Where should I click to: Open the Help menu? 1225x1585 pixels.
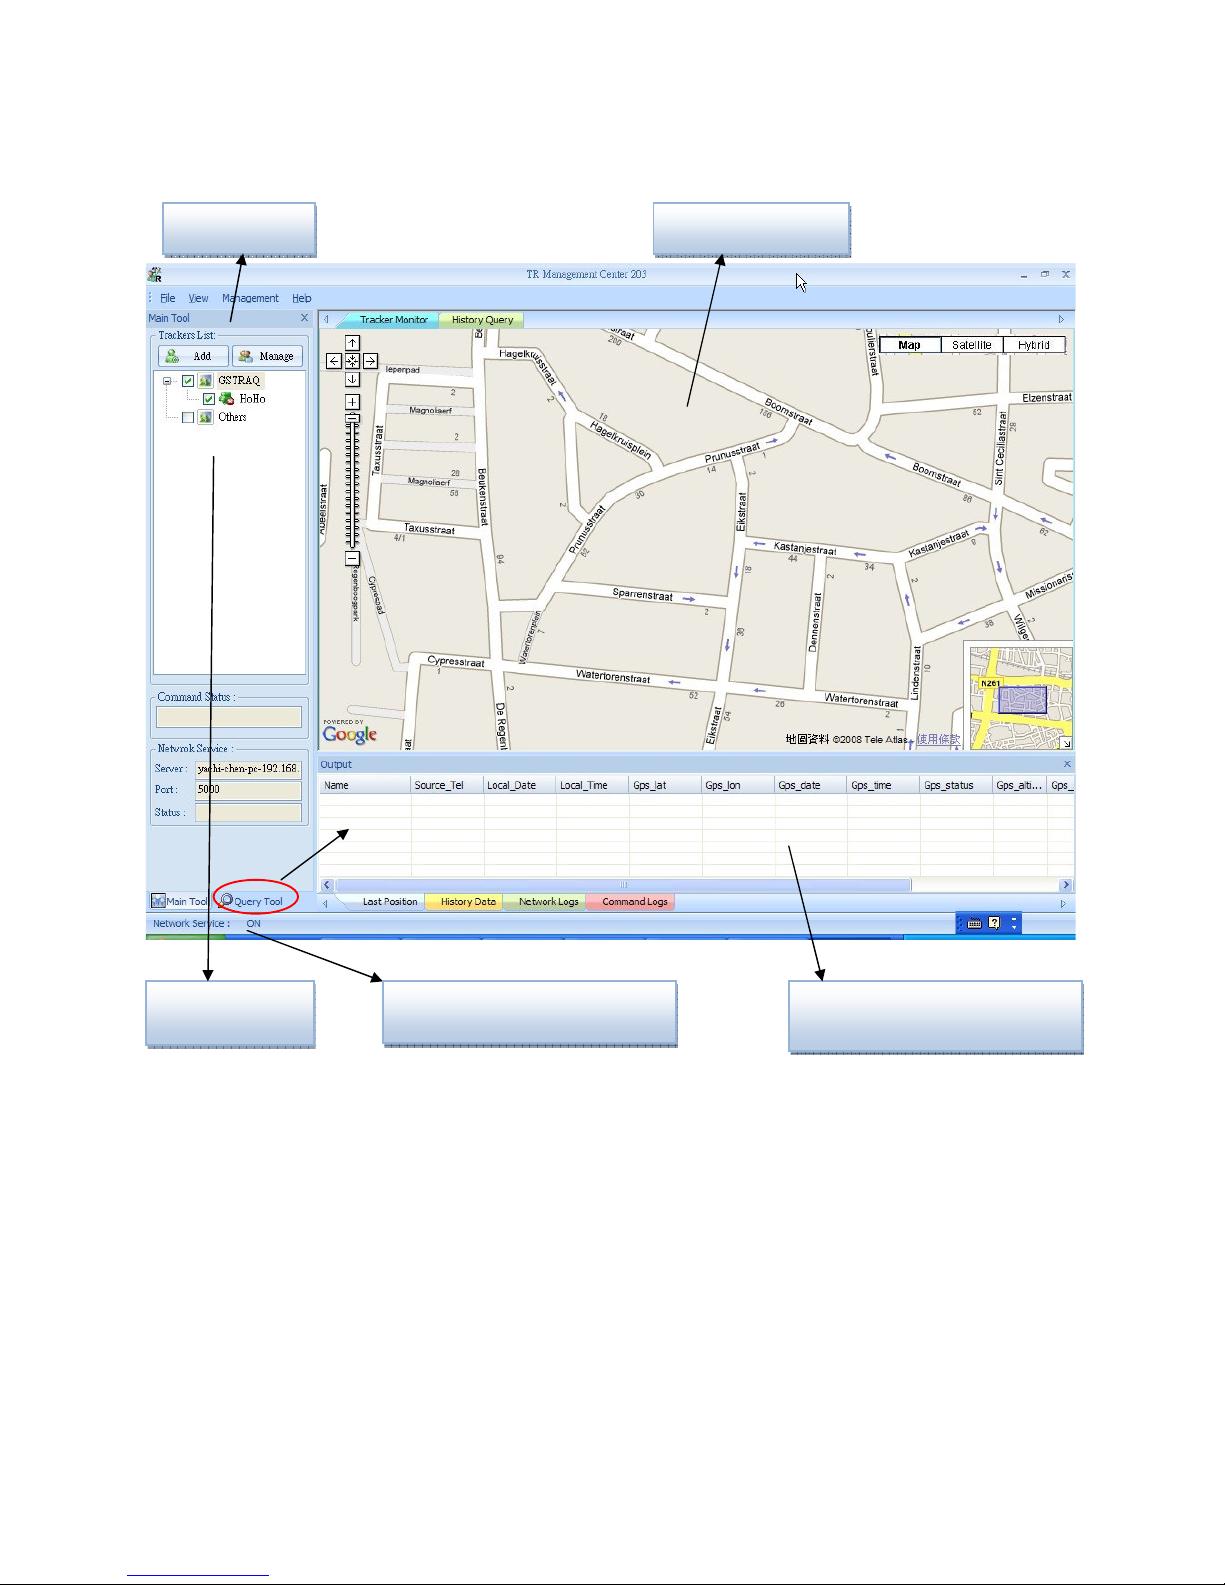pyautogui.click(x=302, y=298)
